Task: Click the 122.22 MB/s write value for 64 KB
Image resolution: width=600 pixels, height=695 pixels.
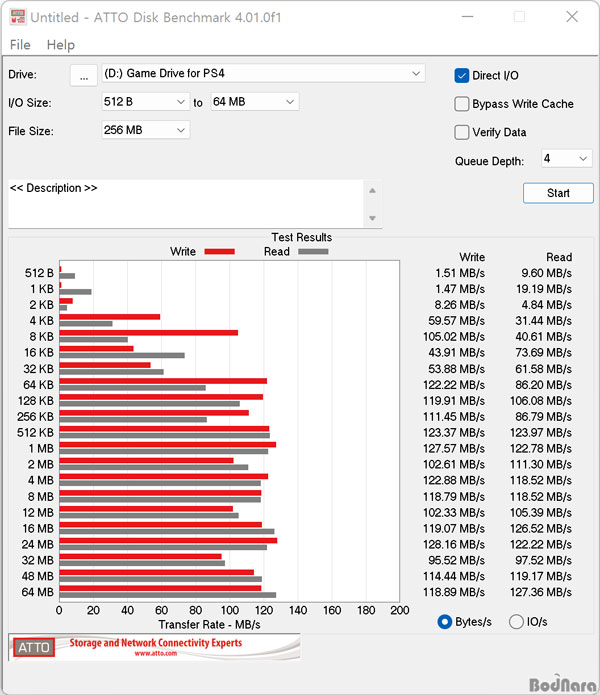Action: pos(454,385)
